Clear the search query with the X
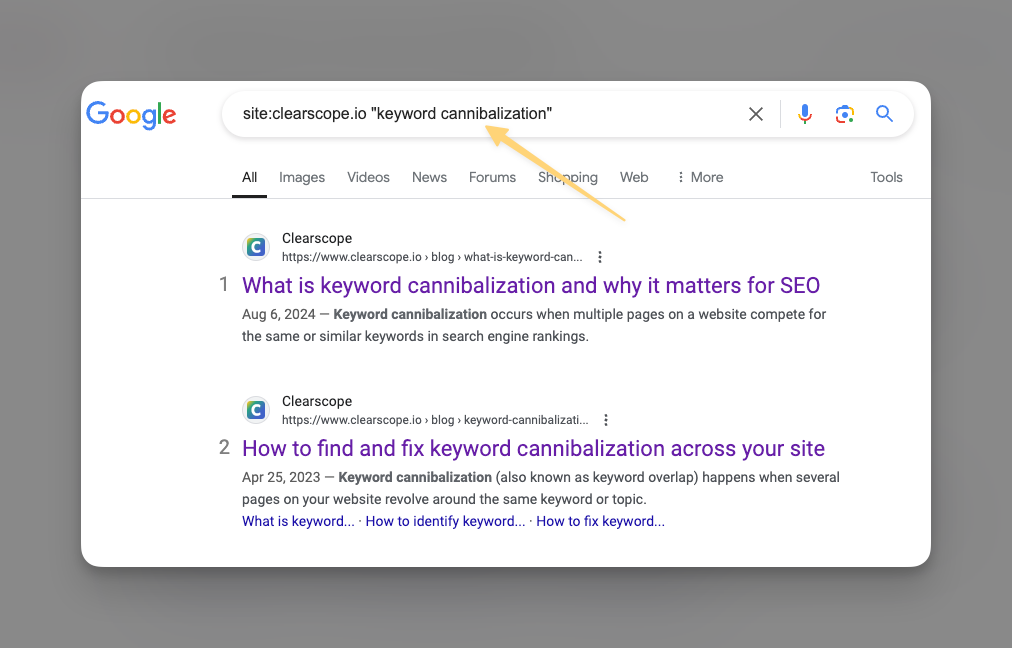This screenshot has width=1012, height=648. pyautogui.click(x=756, y=114)
